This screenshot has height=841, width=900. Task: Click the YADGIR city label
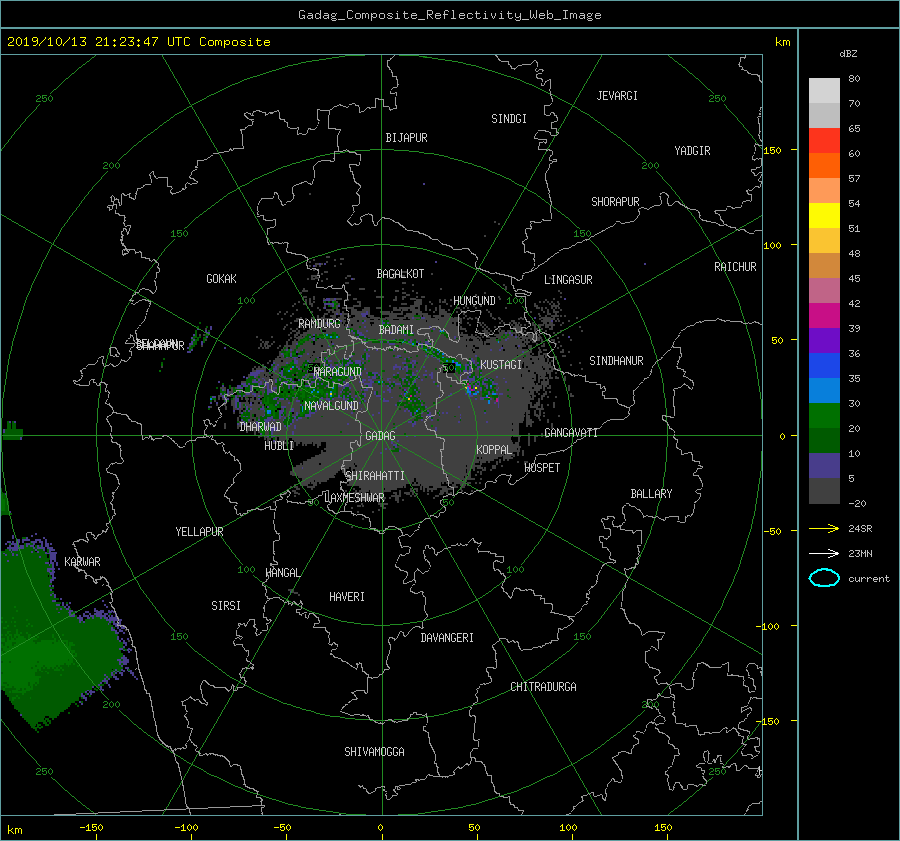692,150
